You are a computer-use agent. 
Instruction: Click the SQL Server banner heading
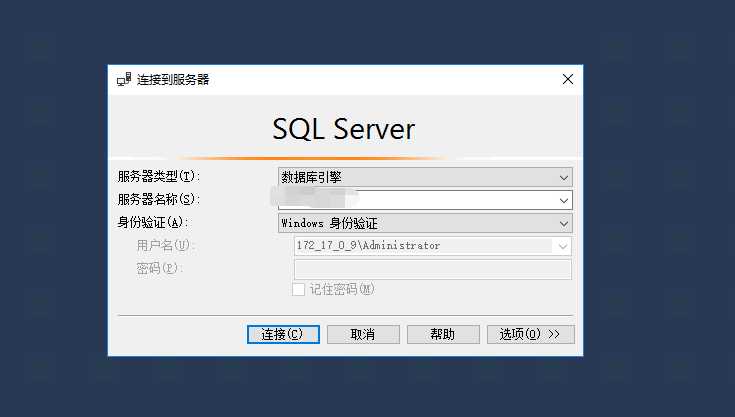[x=344, y=129]
